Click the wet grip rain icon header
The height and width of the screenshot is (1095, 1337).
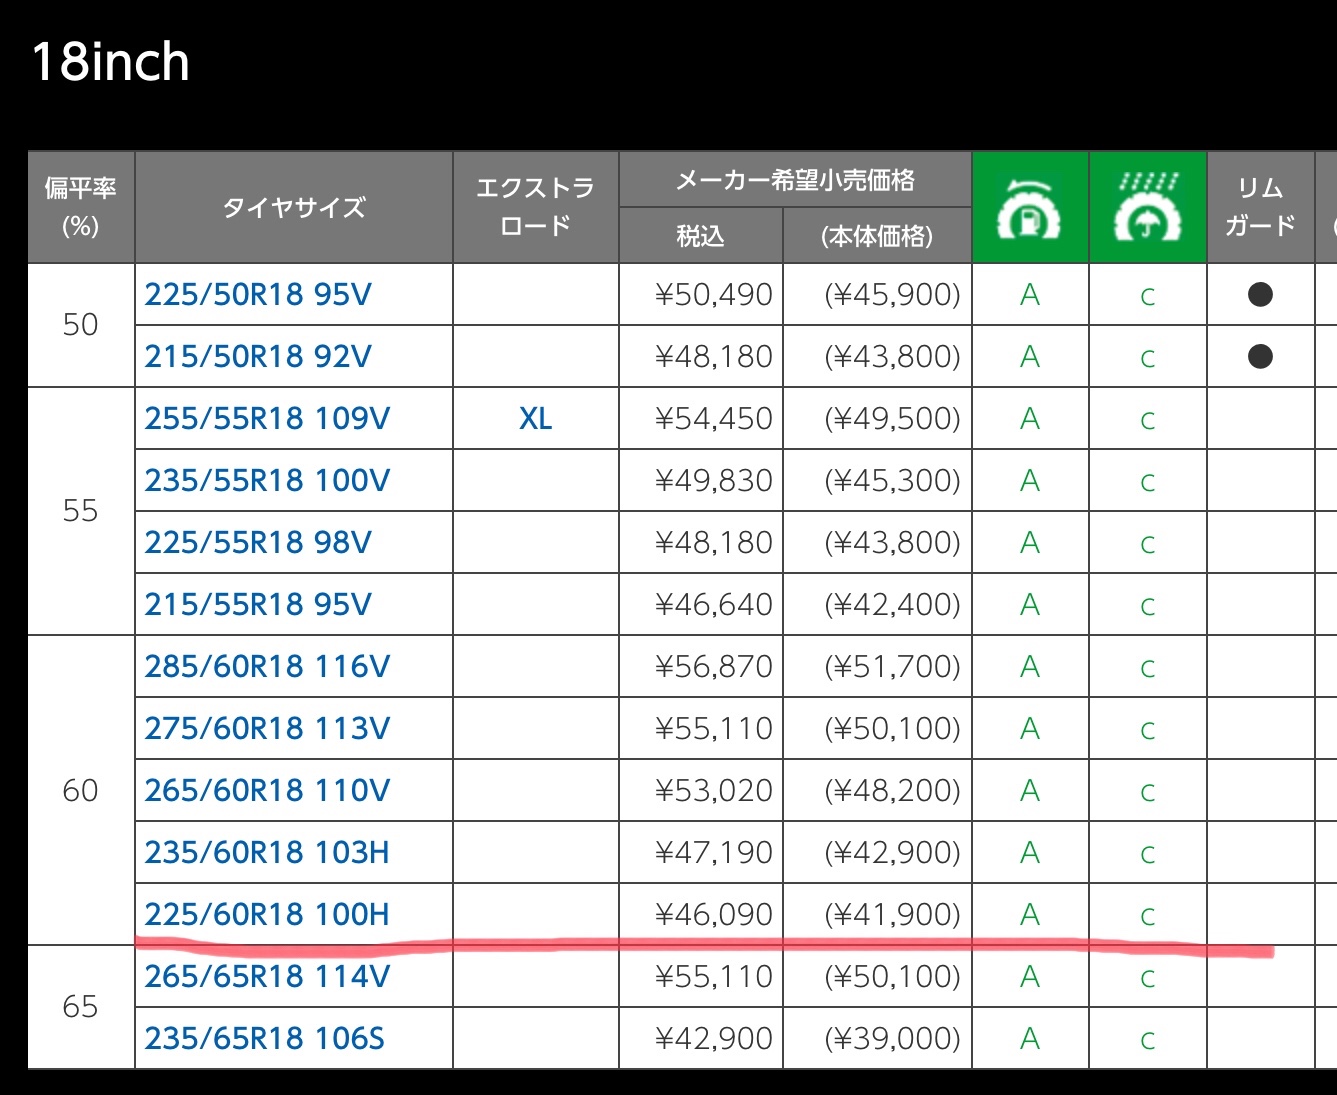tap(1147, 208)
